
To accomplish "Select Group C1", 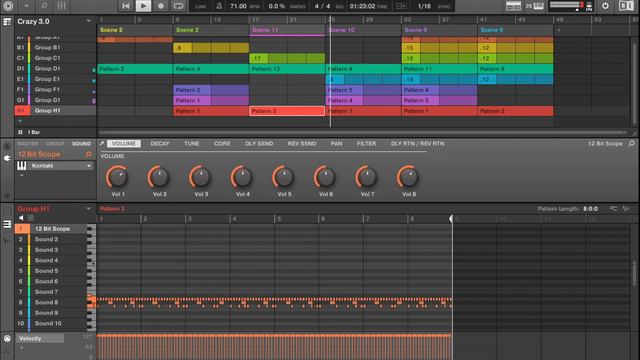I will 55,58.
